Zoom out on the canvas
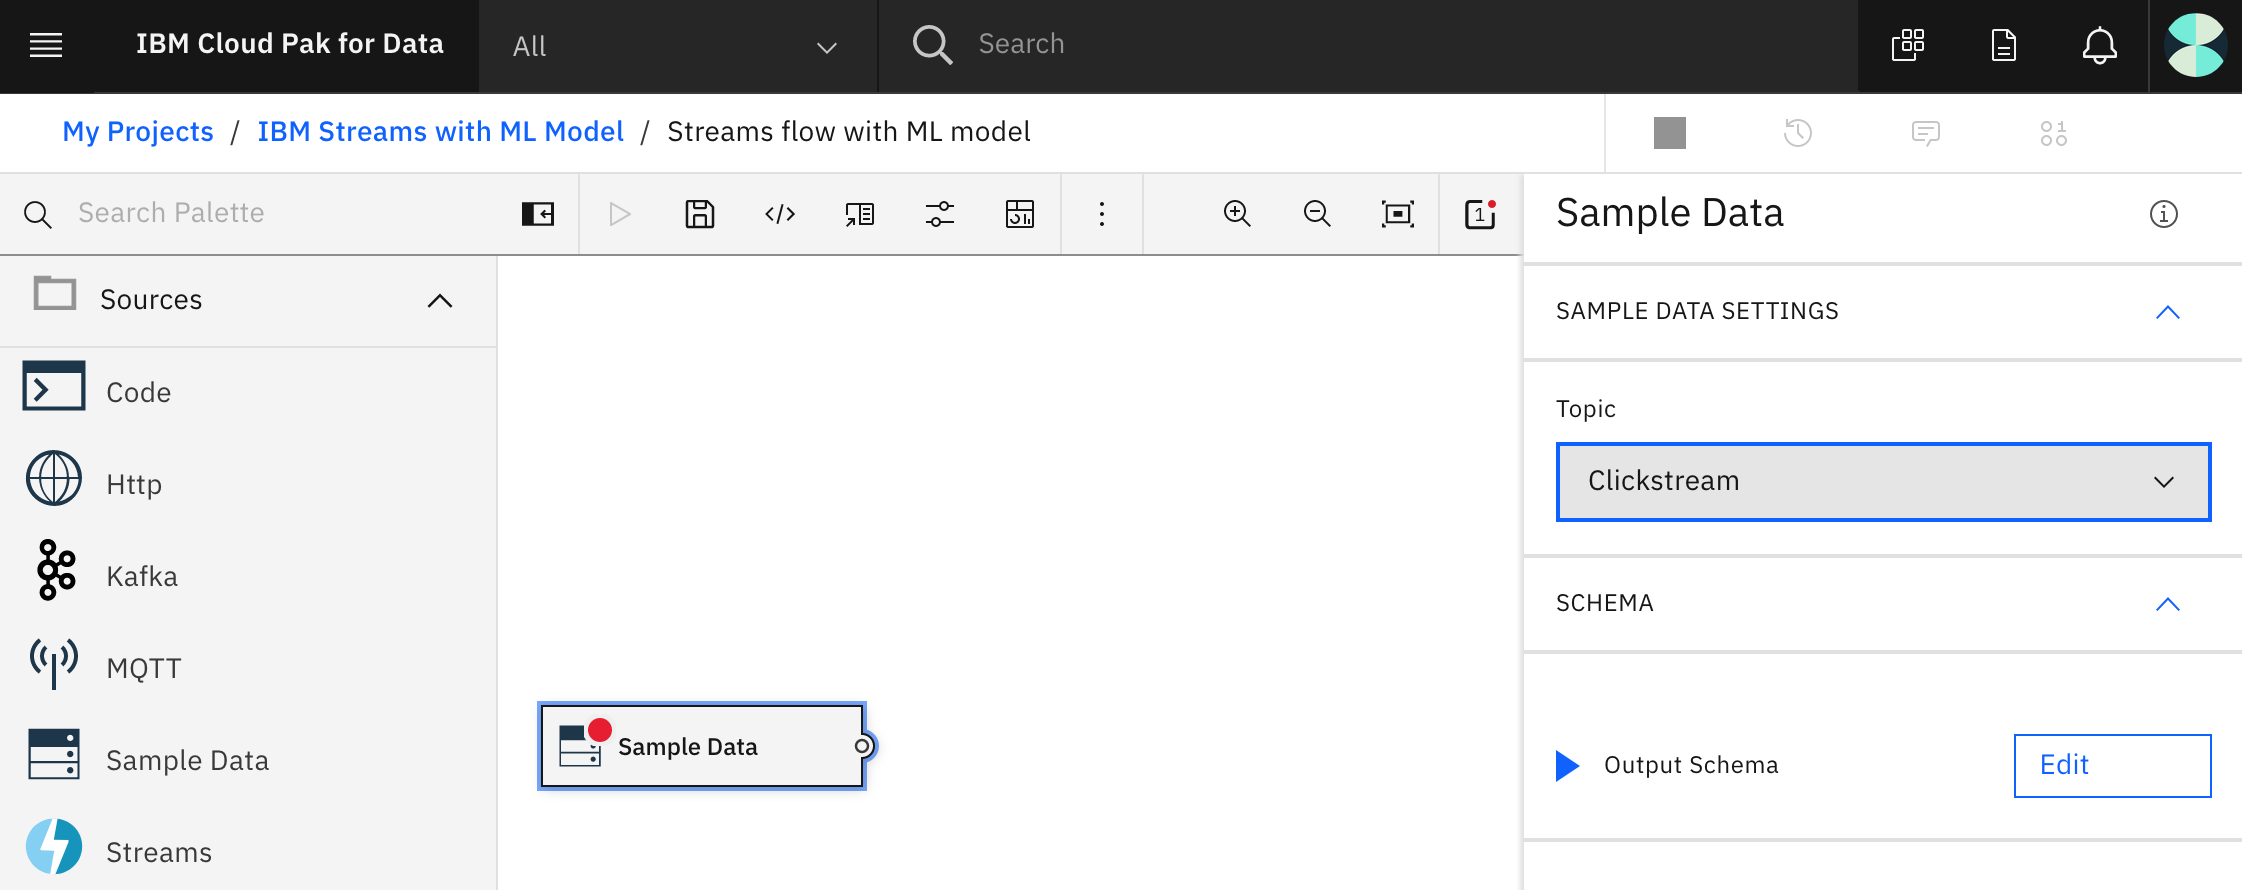Viewport: 2242px width, 890px height. tap(1318, 214)
